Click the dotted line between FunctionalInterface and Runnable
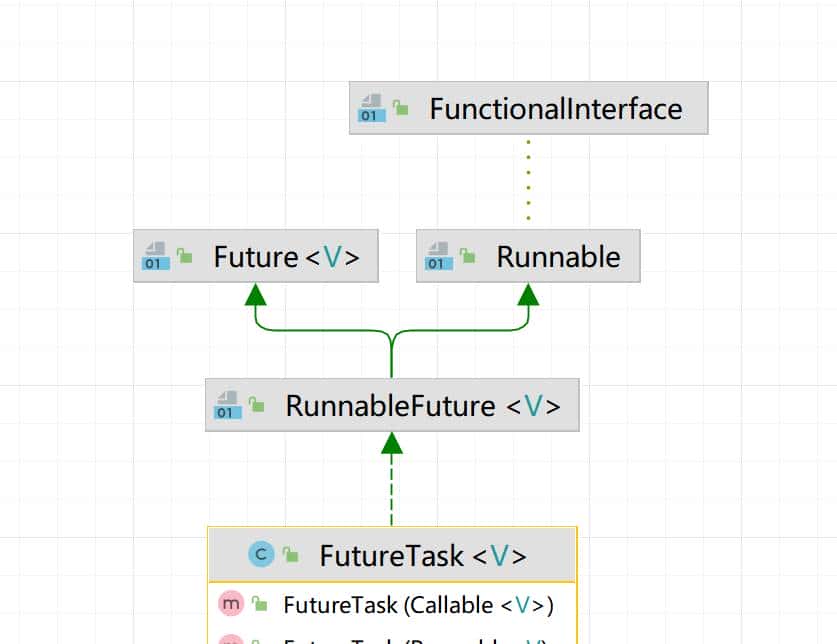This screenshot has width=837, height=644. pyautogui.click(x=528, y=180)
